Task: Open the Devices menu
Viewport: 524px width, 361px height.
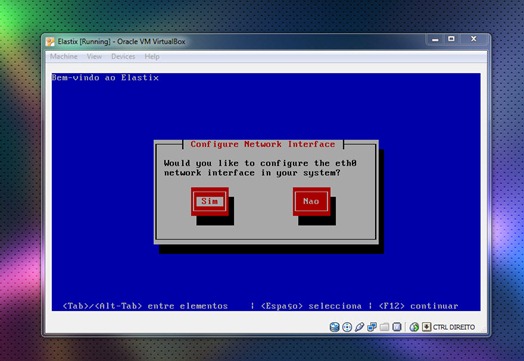Action: pos(123,56)
